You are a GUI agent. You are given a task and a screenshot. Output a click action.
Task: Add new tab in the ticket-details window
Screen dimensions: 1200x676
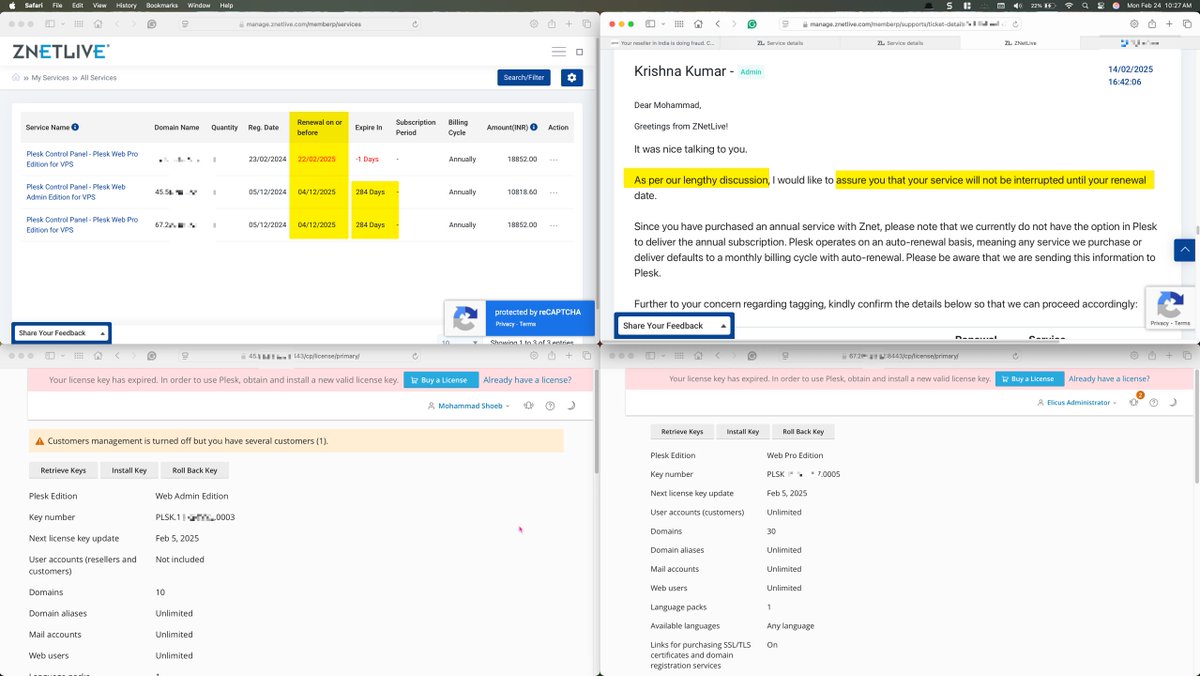[x=1168, y=23]
